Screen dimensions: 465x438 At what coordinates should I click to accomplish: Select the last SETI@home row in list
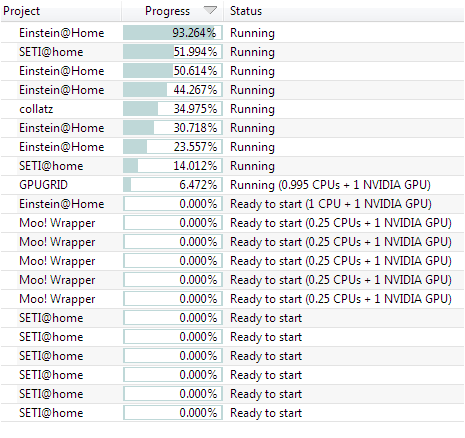232,413
